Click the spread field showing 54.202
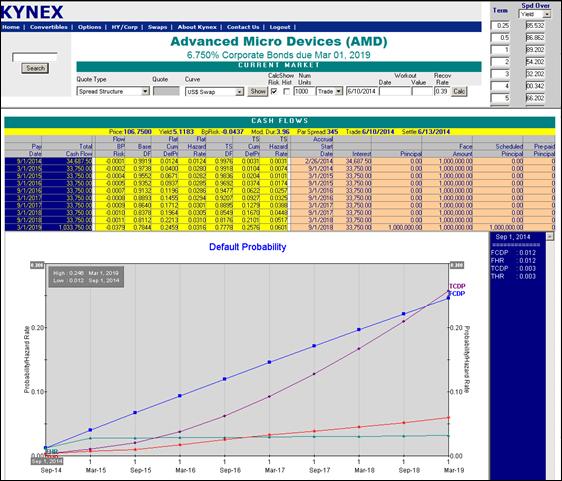The width and height of the screenshot is (562, 481). (535, 62)
